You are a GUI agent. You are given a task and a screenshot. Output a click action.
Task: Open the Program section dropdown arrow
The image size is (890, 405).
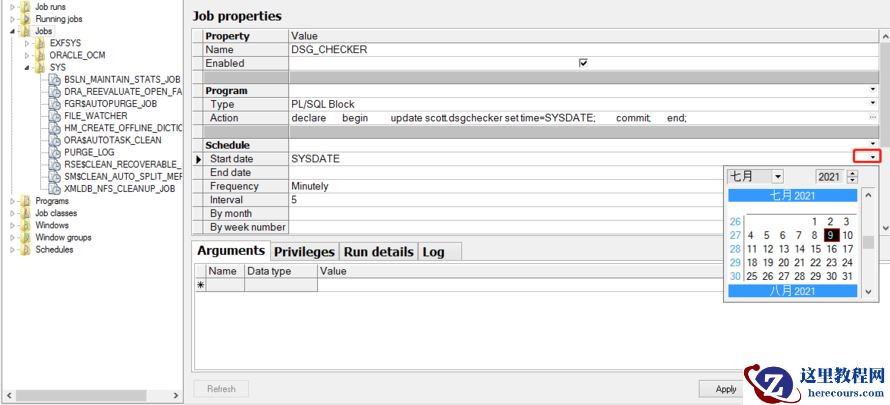tap(873, 90)
